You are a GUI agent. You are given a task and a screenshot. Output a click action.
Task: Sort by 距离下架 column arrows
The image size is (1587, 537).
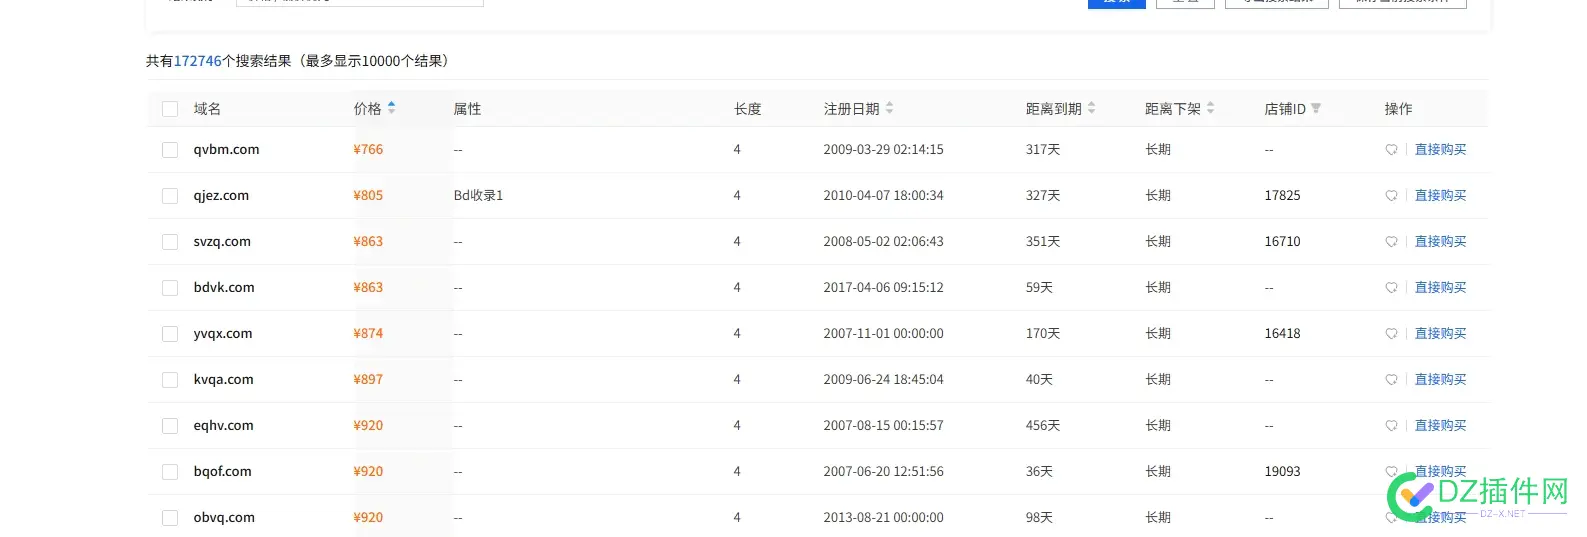[1210, 108]
